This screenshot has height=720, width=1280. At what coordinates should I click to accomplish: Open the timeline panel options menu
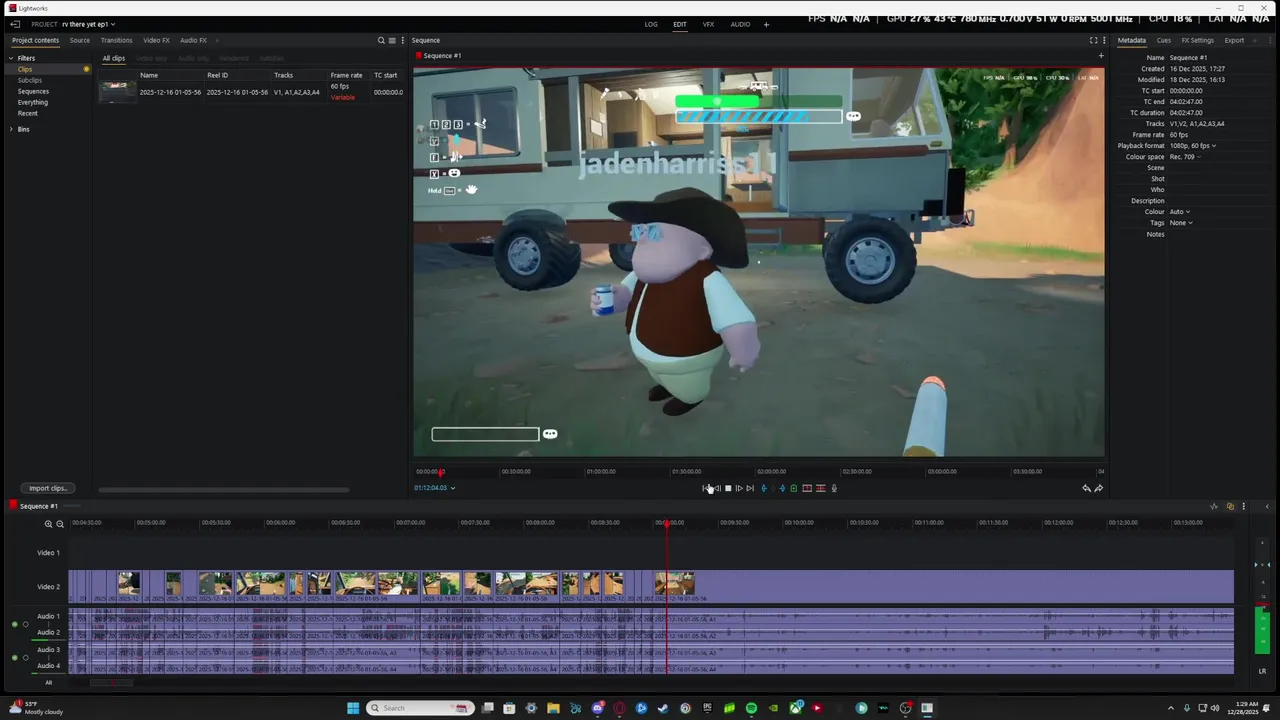1243,506
